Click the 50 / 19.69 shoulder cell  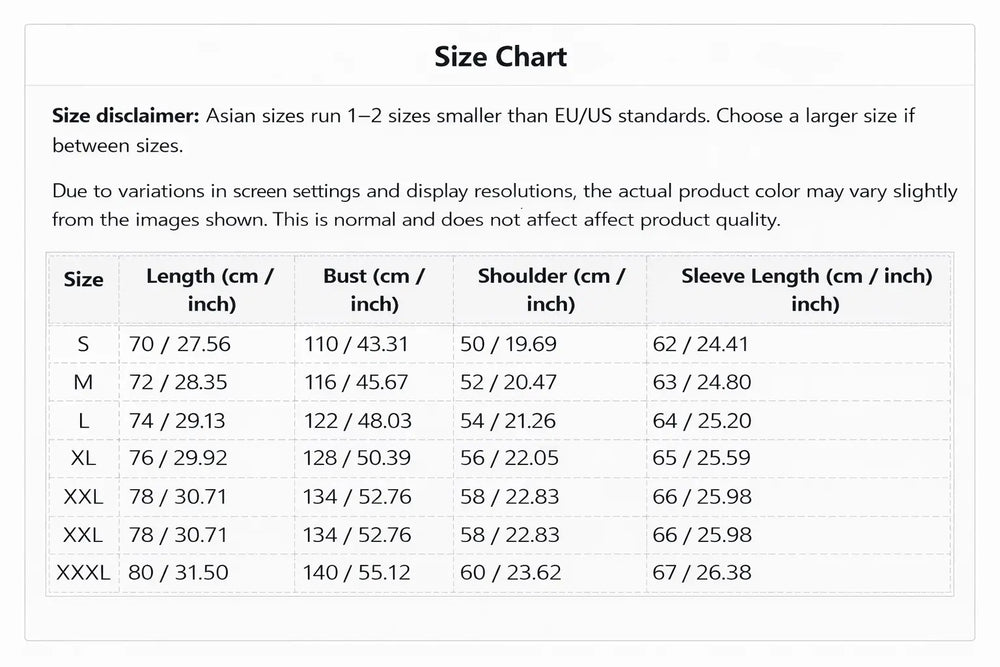[x=508, y=344]
